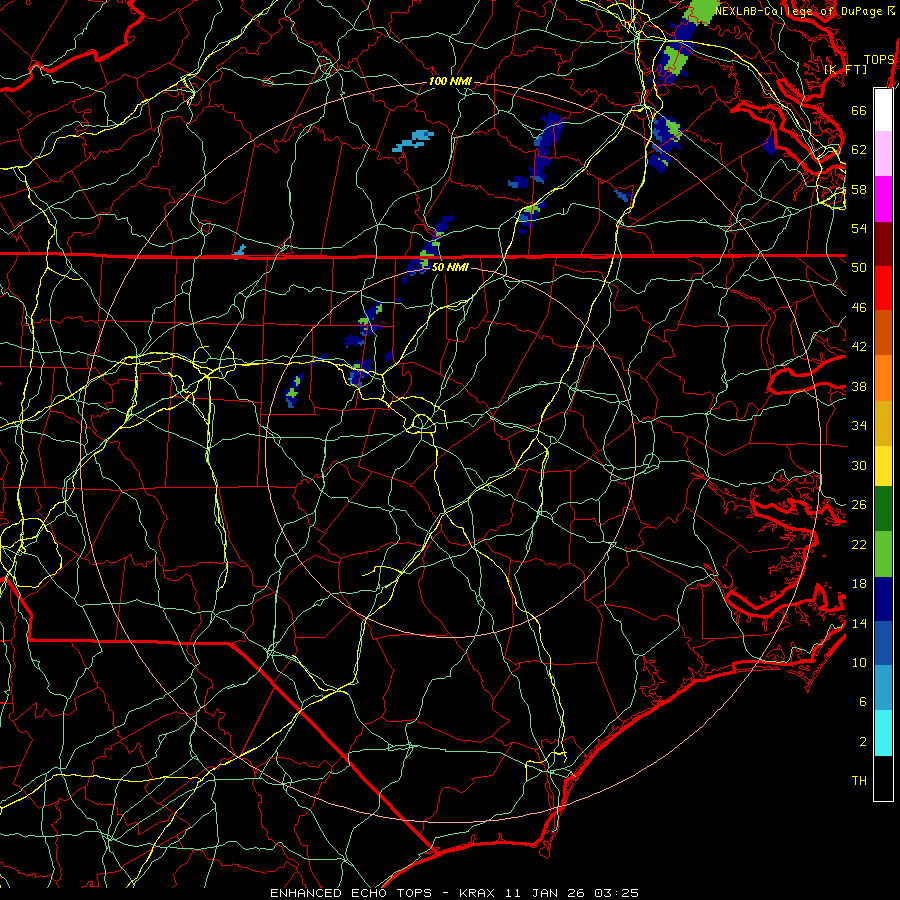Image resolution: width=900 pixels, height=900 pixels.
Task: Click the yellow swatch near 30
Action: [883, 466]
